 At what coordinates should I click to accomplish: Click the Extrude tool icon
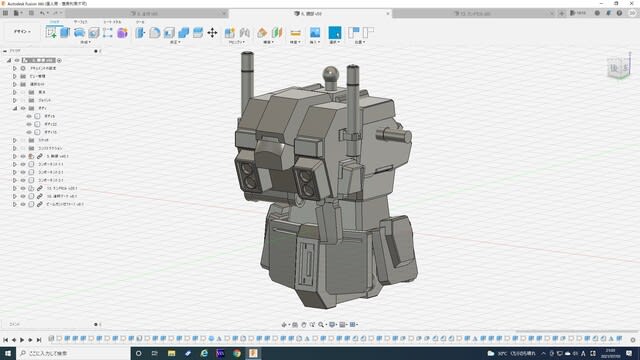point(65,33)
